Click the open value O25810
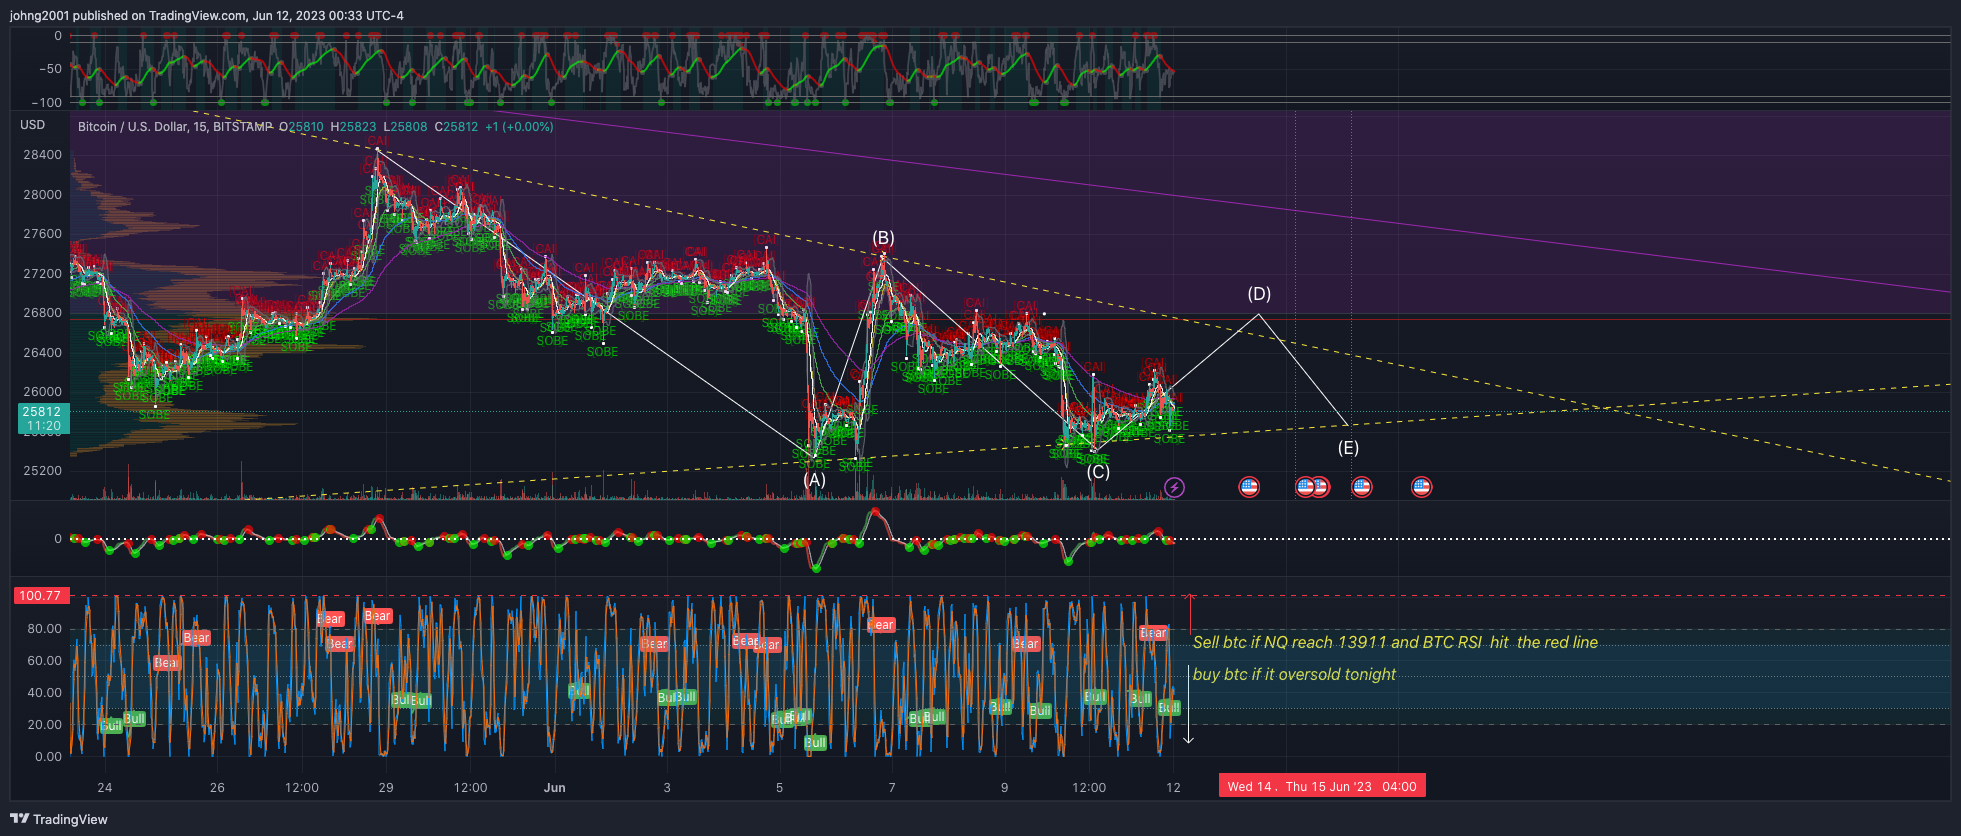Screen dimensions: 1961x836 301,127
